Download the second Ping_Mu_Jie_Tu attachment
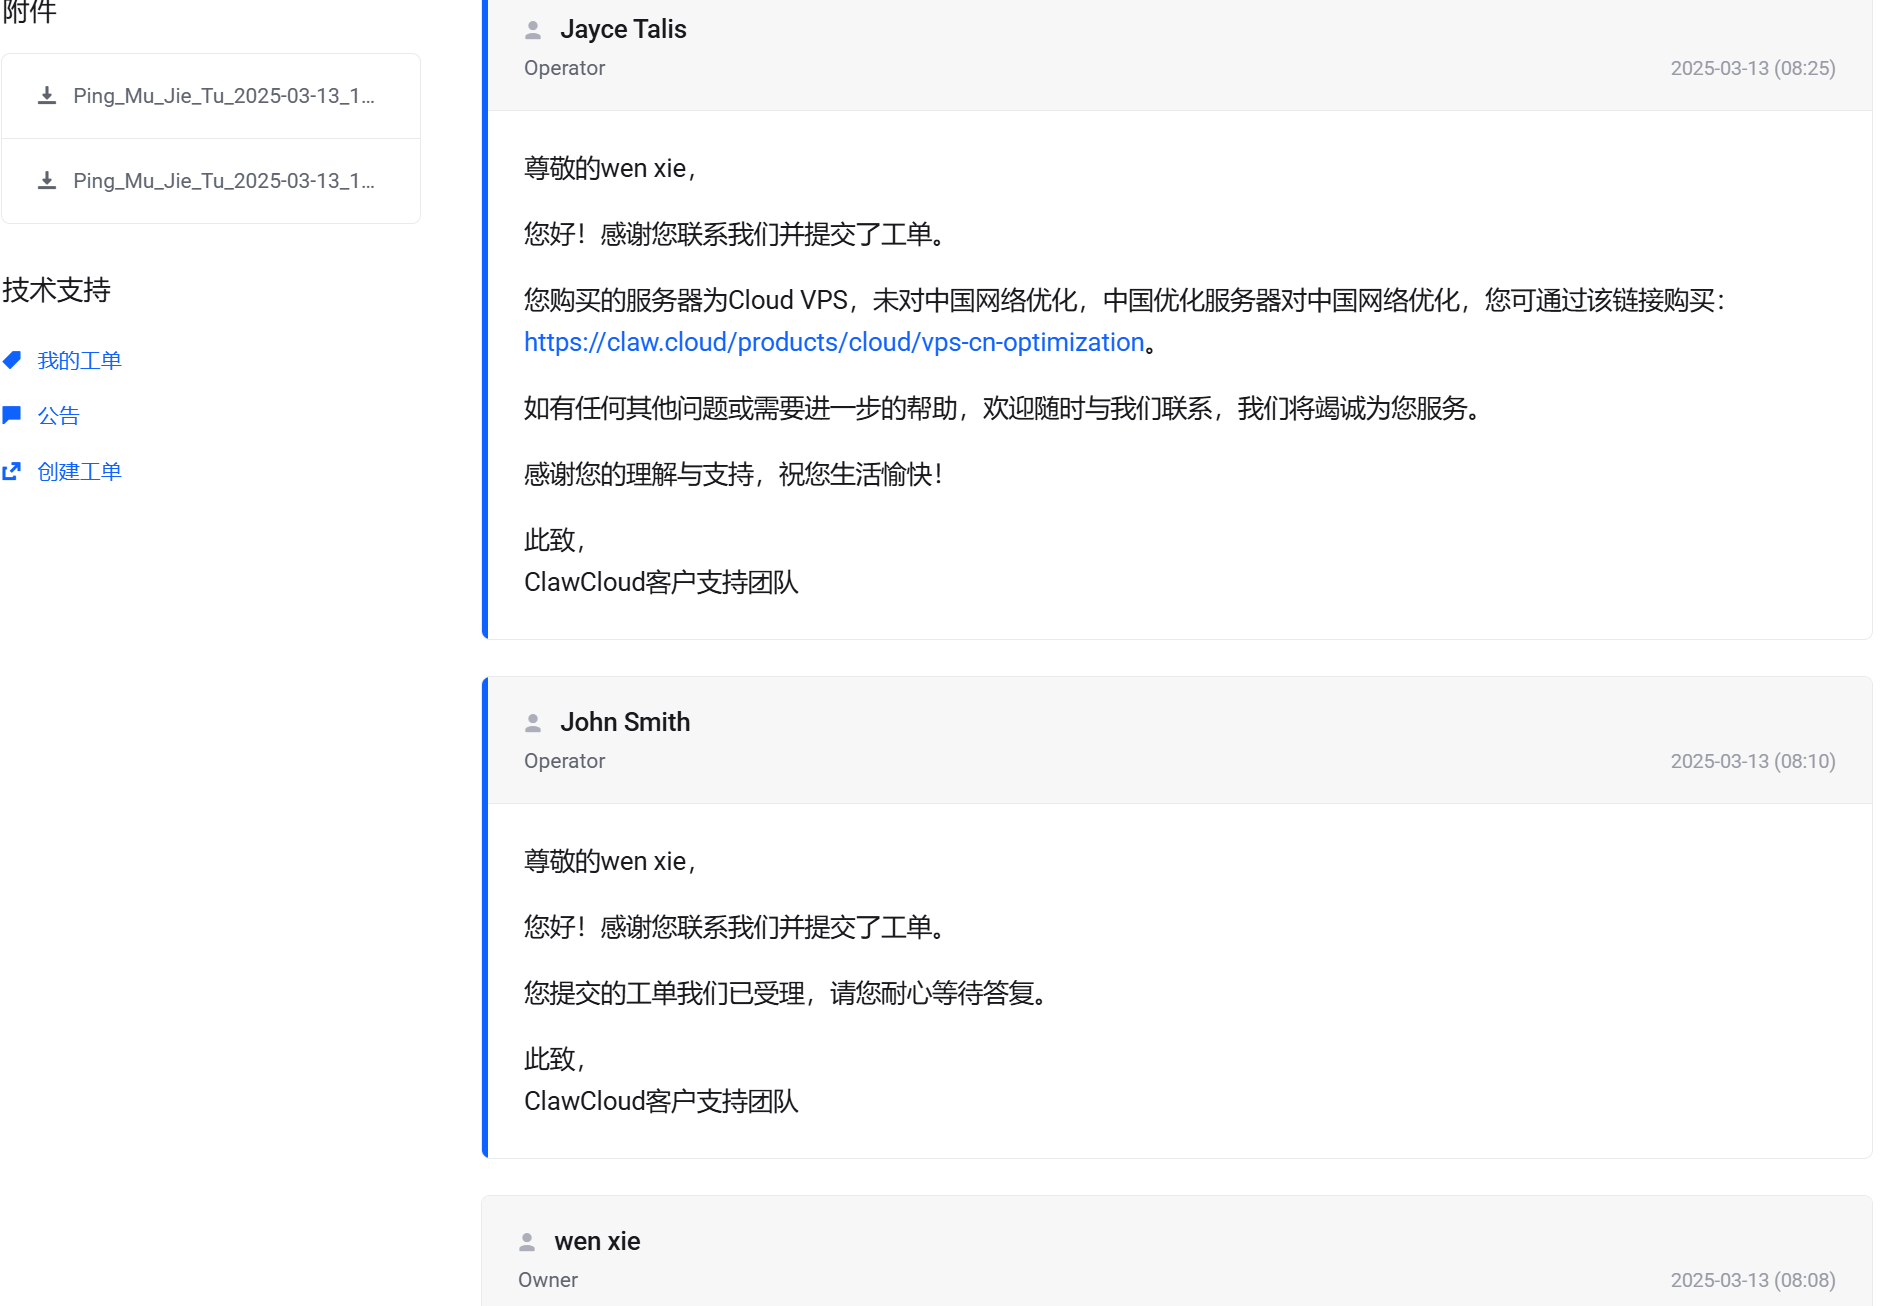Viewport: 1897px width, 1306px height. click(46, 181)
